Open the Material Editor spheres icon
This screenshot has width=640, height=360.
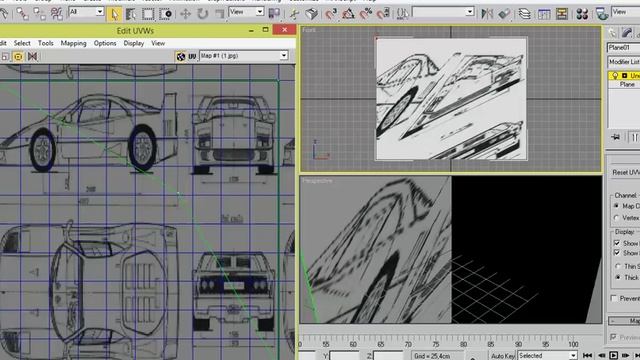coord(582,14)
